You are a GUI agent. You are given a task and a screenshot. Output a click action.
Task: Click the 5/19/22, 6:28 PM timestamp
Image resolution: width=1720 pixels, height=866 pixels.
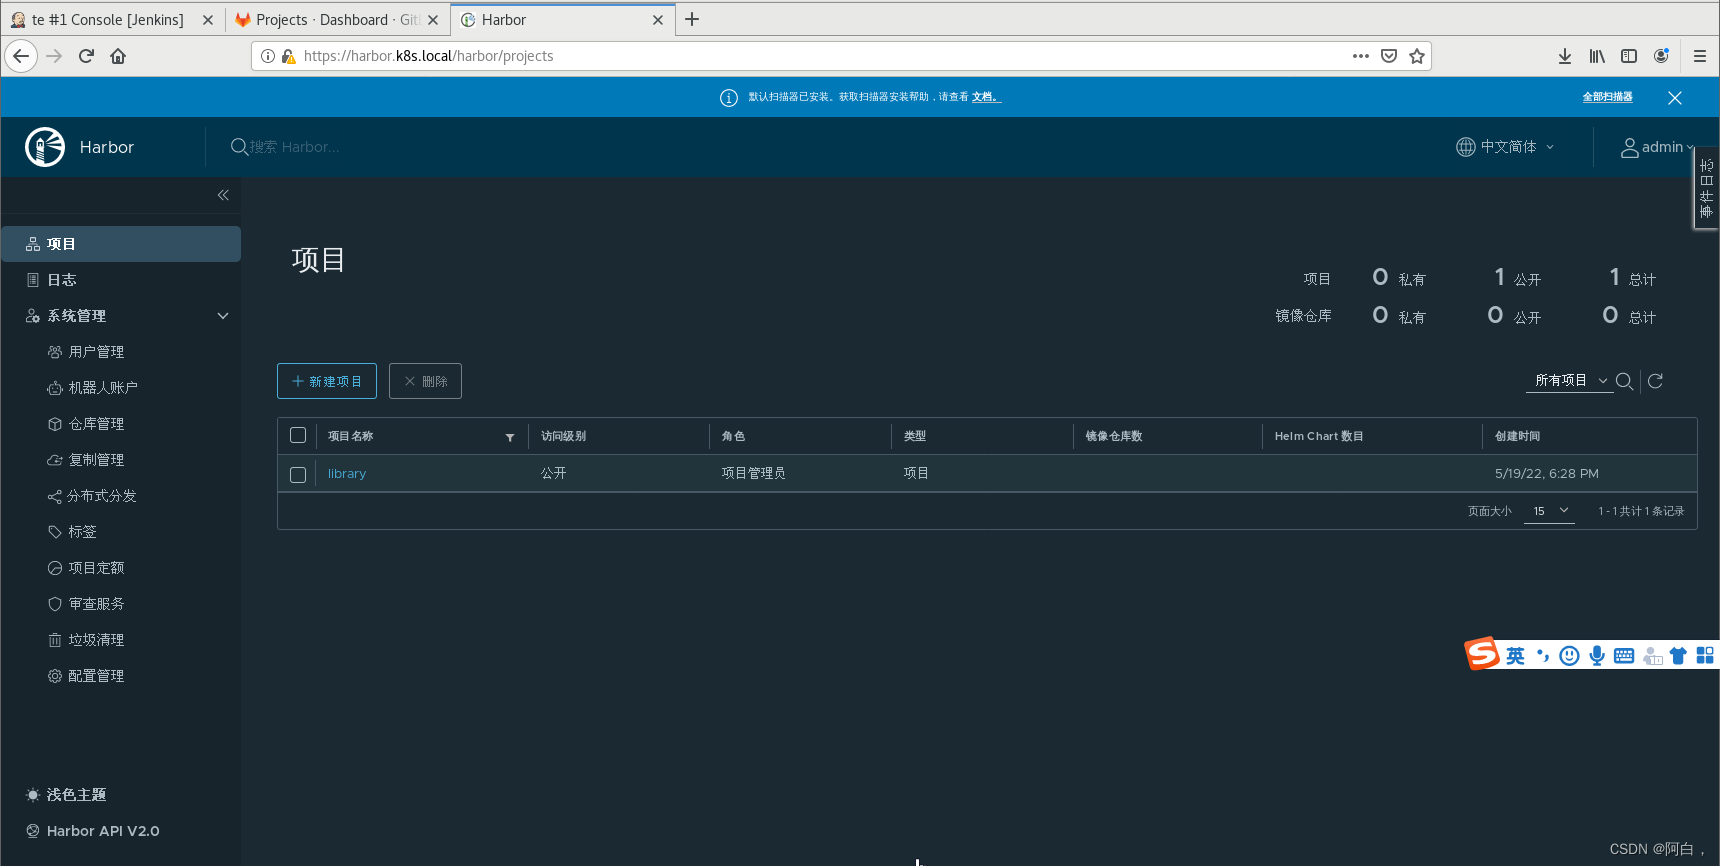pos(1547,474)
